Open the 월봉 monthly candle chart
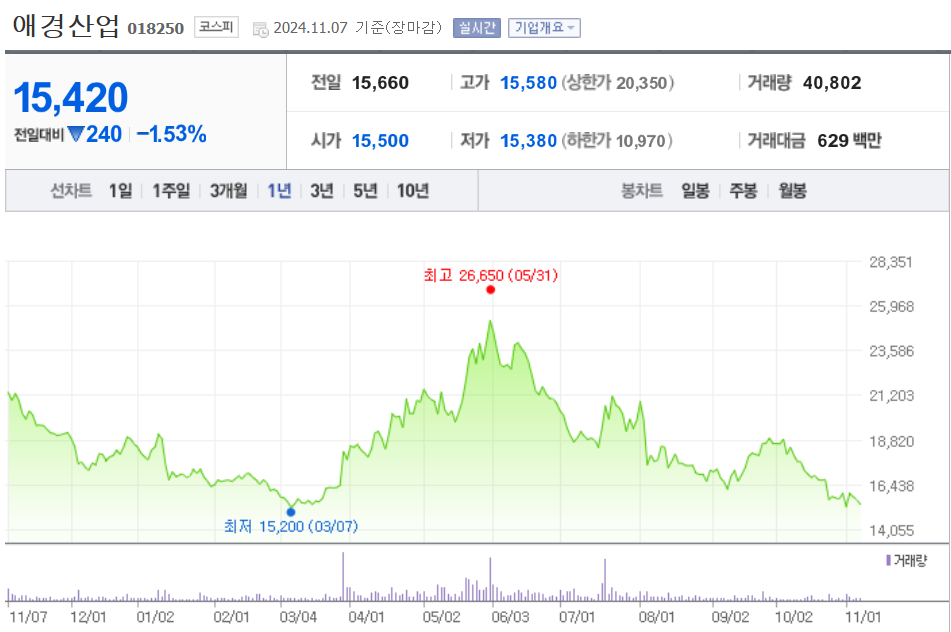 pos(792,191)
